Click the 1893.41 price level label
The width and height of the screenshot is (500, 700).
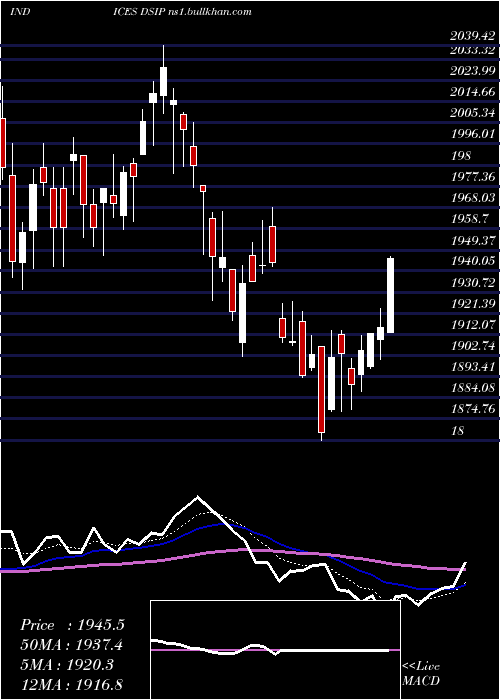473,367
